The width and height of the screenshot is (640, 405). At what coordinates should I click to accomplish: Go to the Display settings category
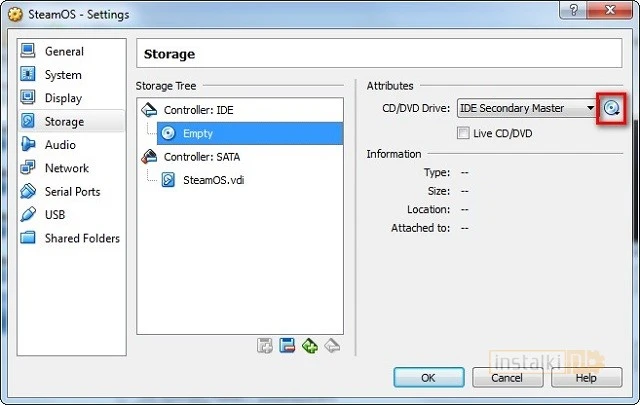(x=63, y=98)
